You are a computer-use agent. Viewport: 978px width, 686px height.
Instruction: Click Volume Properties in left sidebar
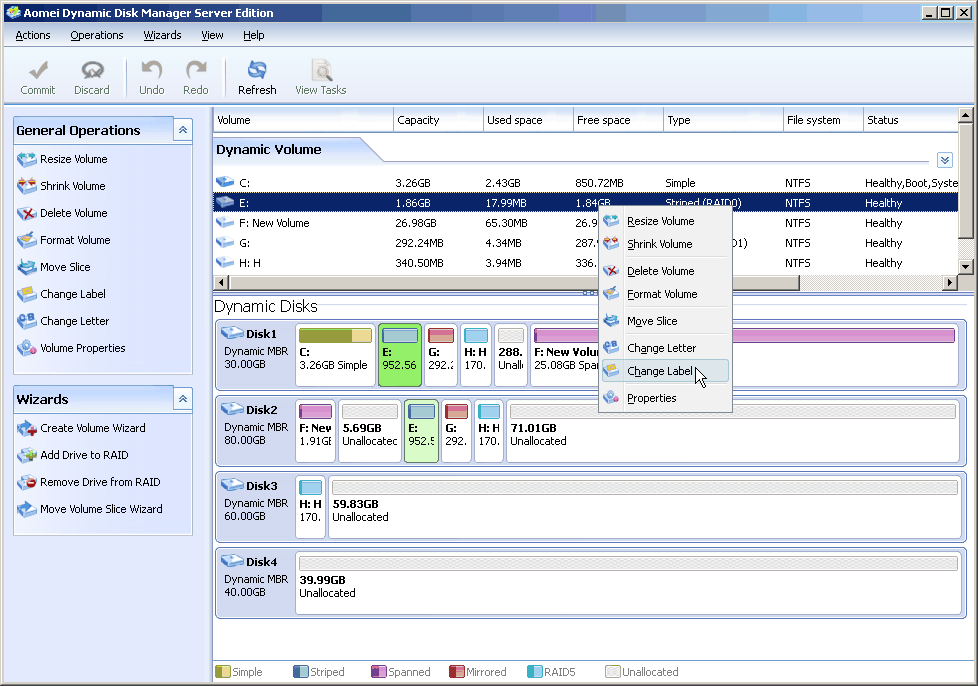(x=82, y=348)
